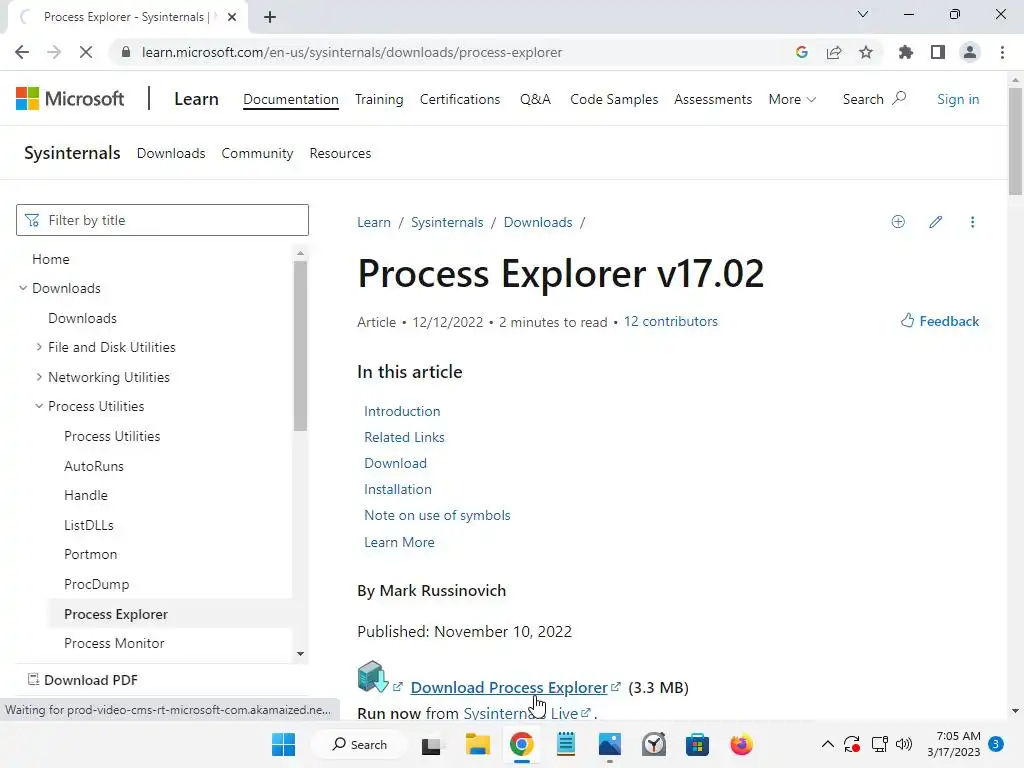Open the Training menu item
The width and height of the screenshot is (1024, 768).
coord(379,99)
